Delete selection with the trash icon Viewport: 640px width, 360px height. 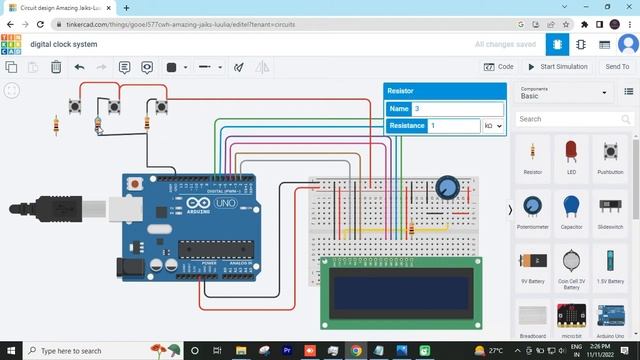[x=56, y=67]
